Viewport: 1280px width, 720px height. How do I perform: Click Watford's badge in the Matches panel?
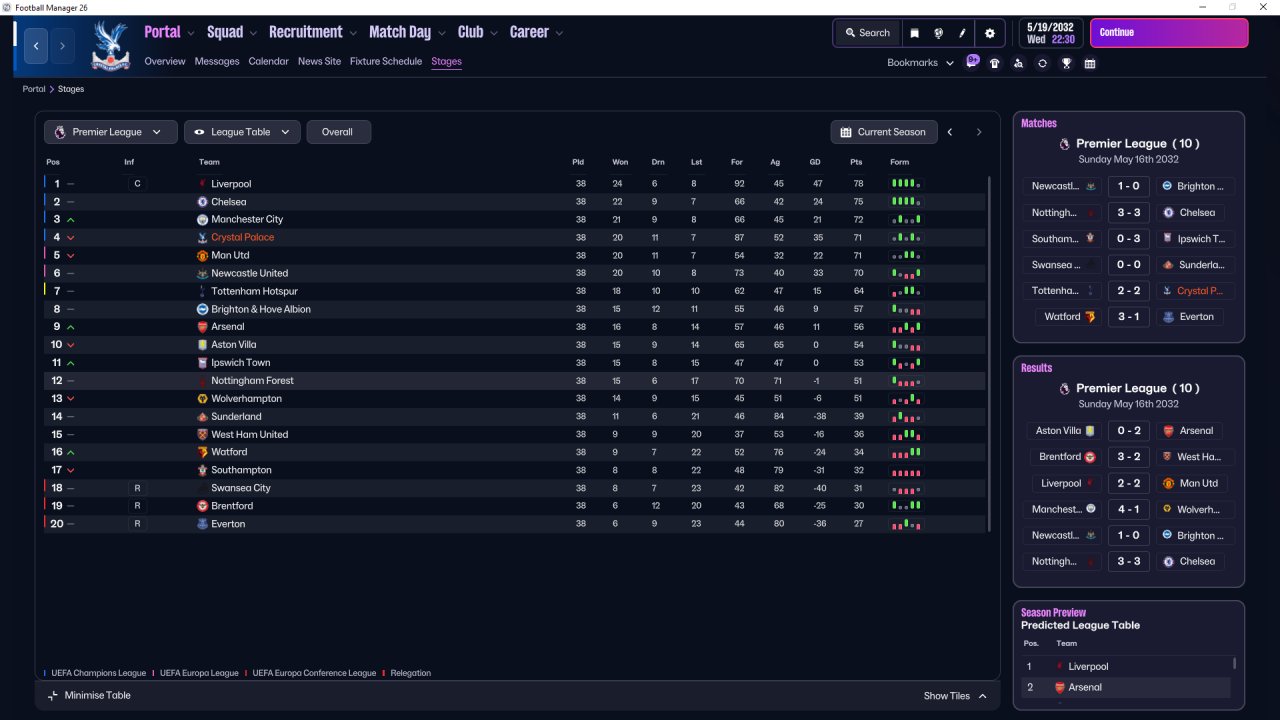coord(1091,317)
